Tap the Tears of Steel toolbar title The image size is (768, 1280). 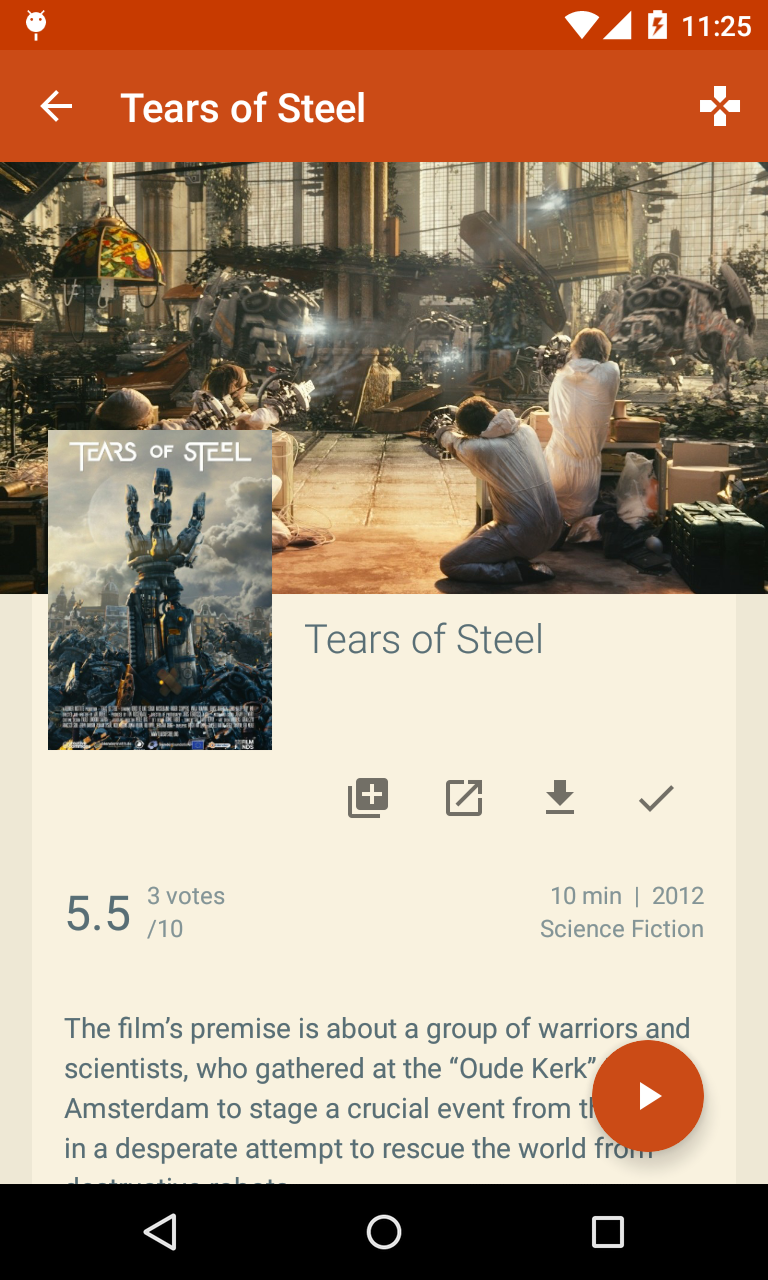point(243,108)
